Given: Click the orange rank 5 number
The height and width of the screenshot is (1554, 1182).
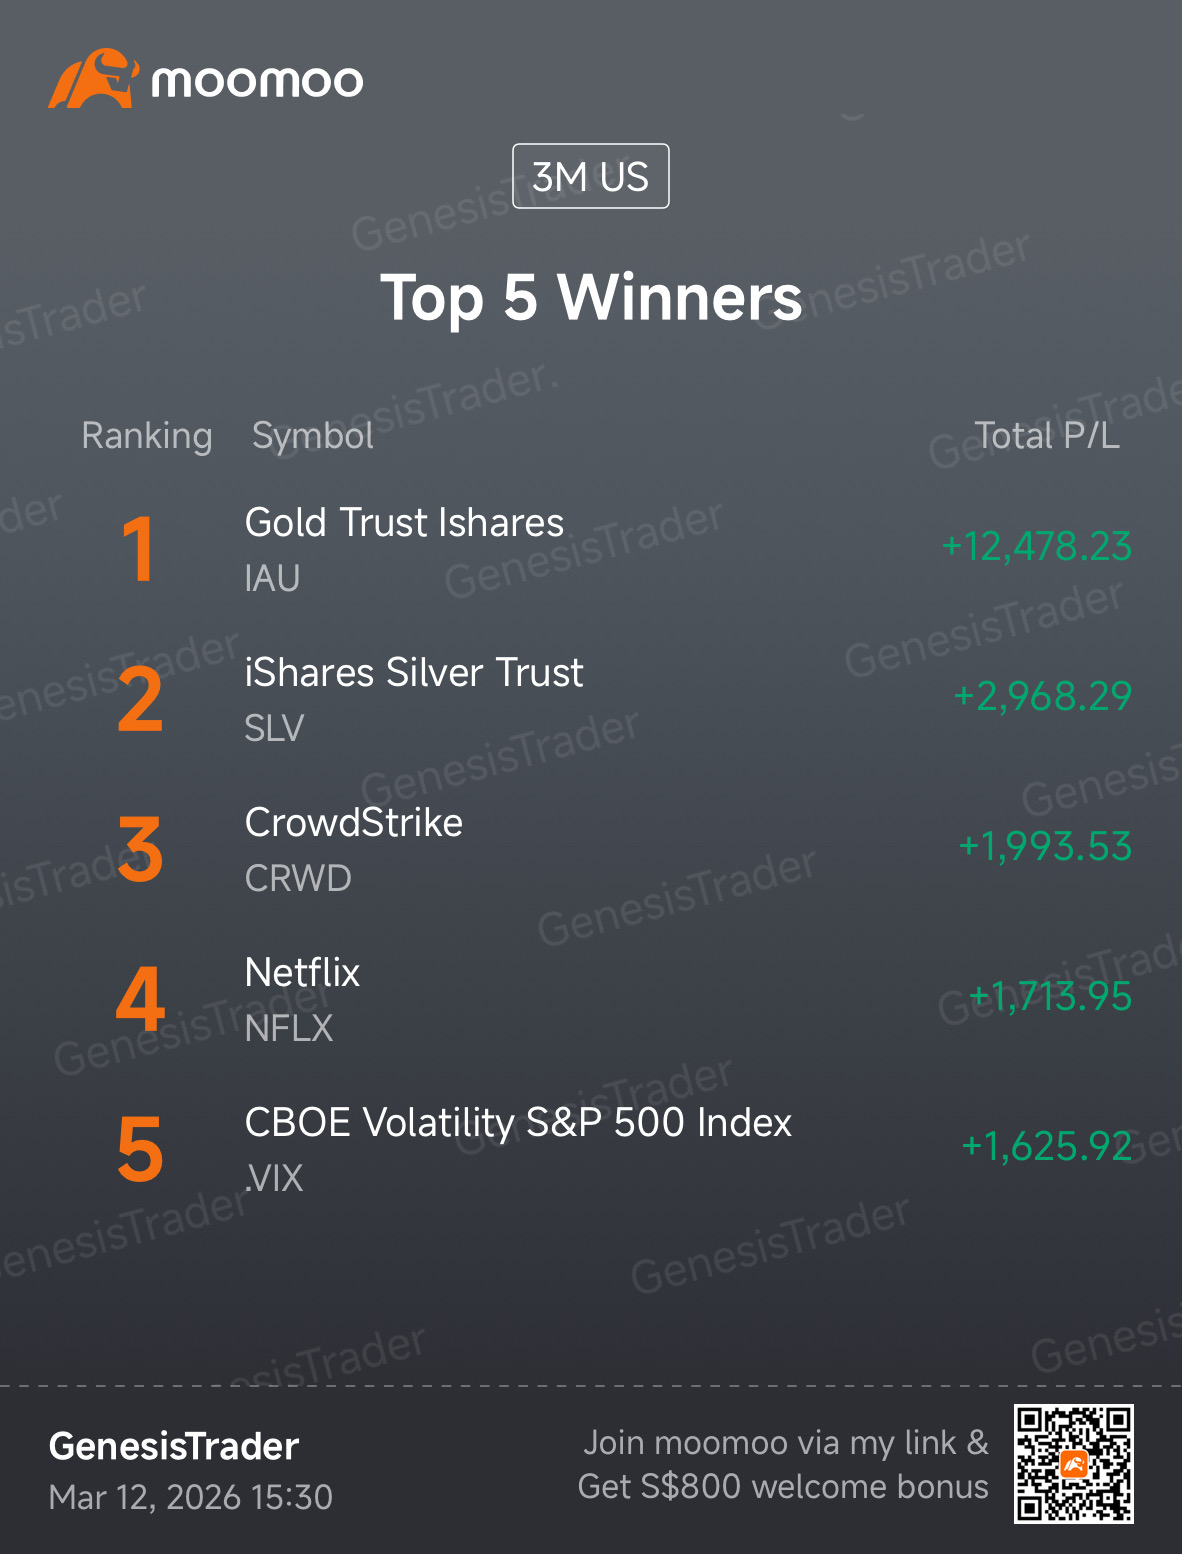Looking at the screenshot, I should [x=140, y=1149].
